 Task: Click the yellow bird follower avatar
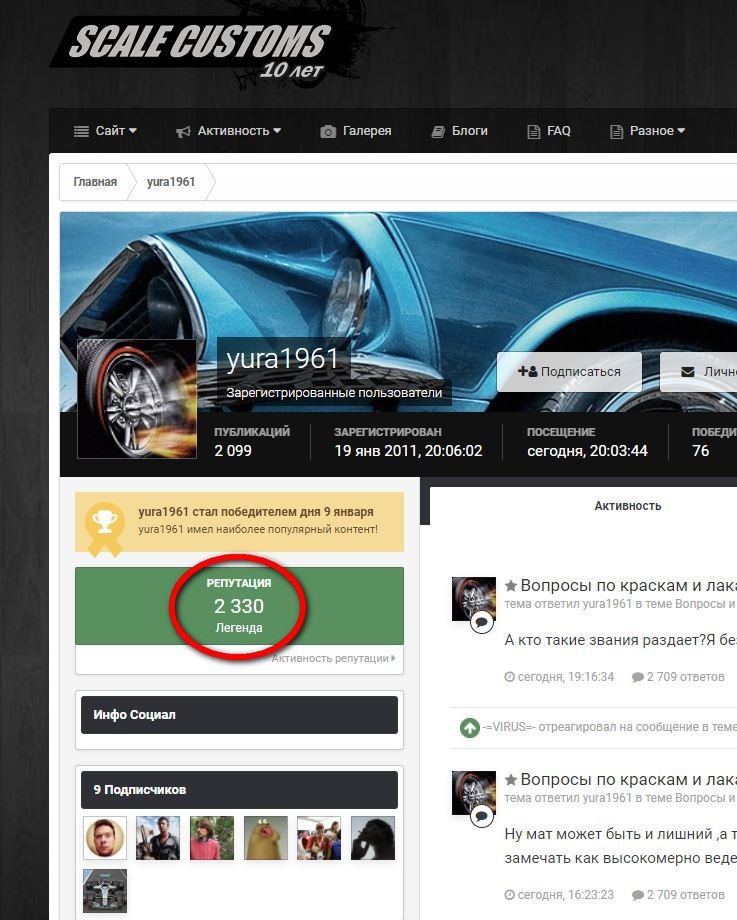click(266, 838)
